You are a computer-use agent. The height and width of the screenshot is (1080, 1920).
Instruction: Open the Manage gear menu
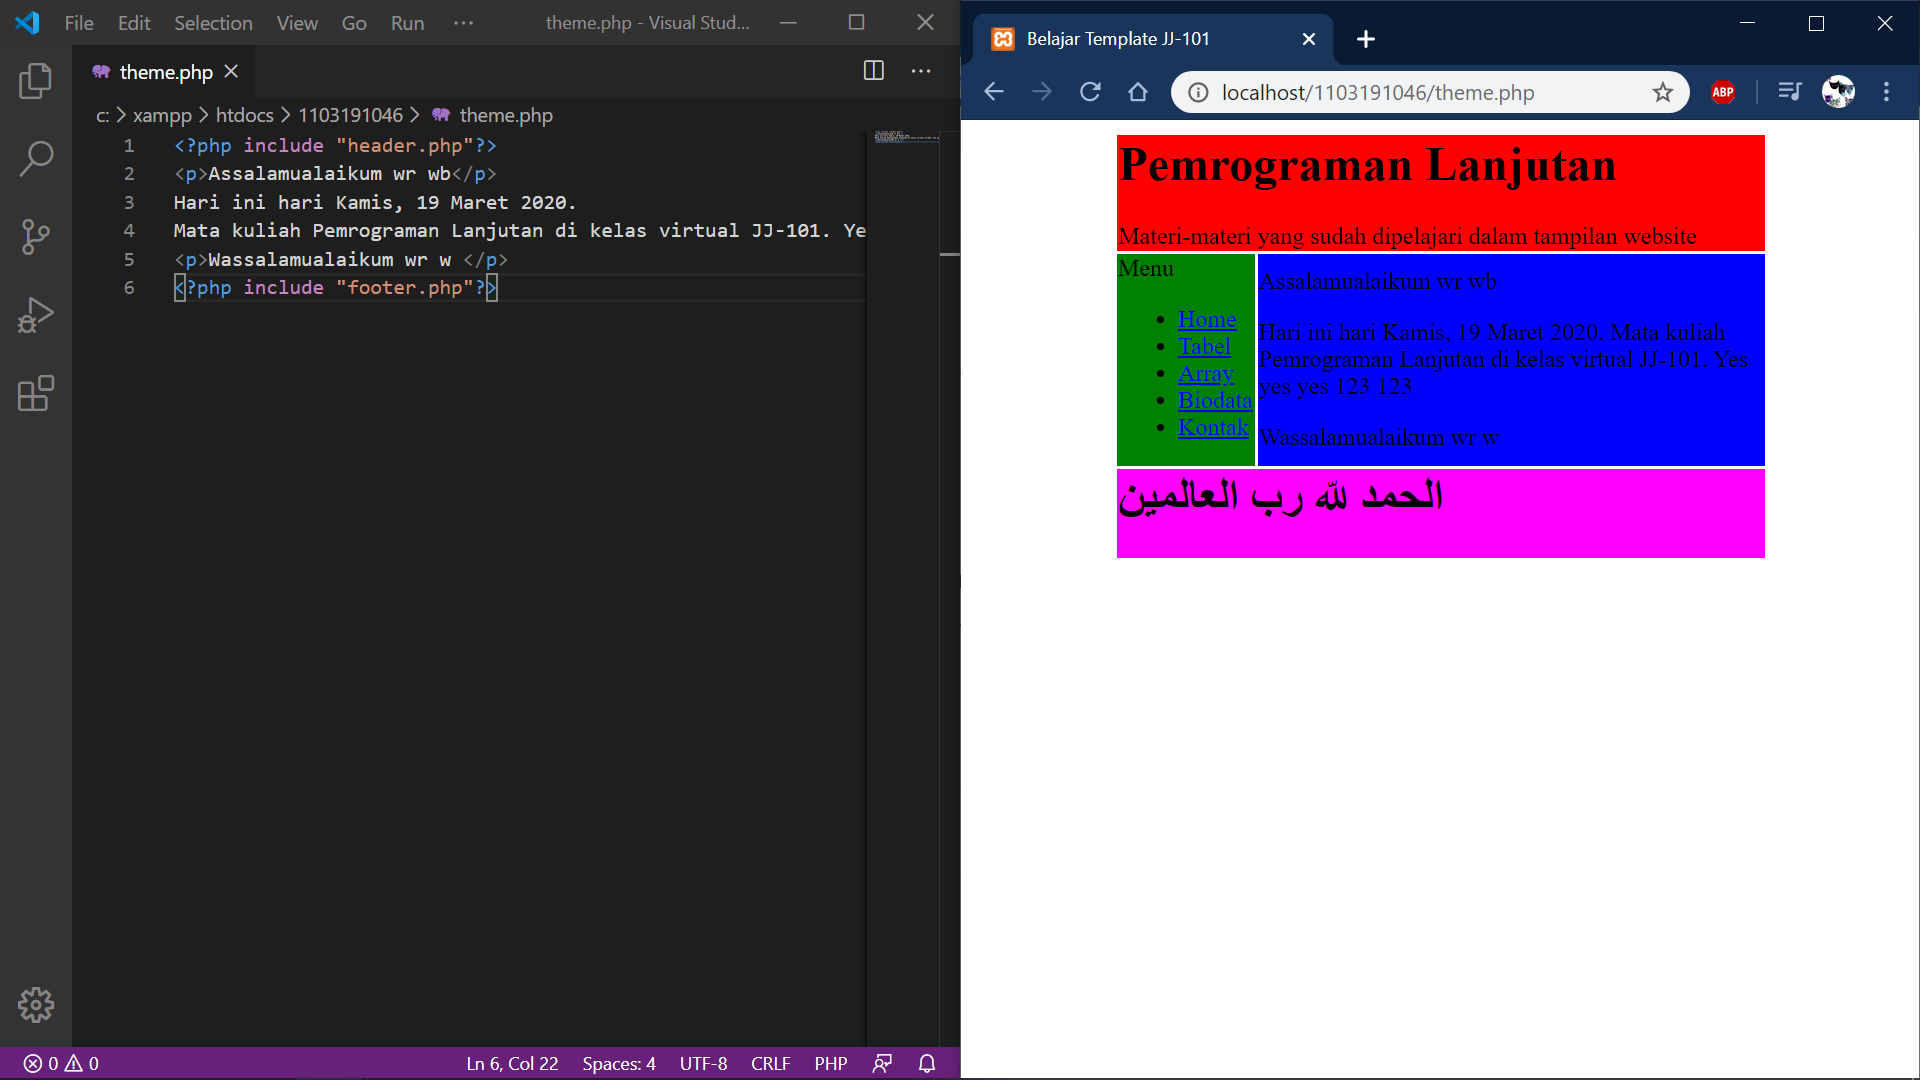[x=36, y=1005]
